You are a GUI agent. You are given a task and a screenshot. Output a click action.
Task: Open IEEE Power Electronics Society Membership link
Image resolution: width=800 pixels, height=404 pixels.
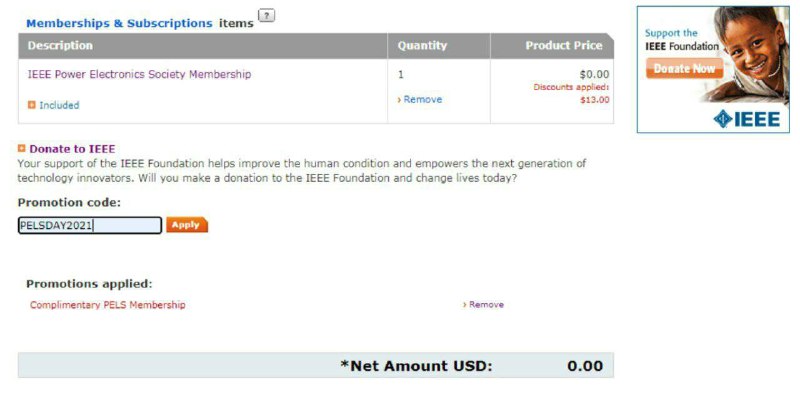tap(139, 74)
